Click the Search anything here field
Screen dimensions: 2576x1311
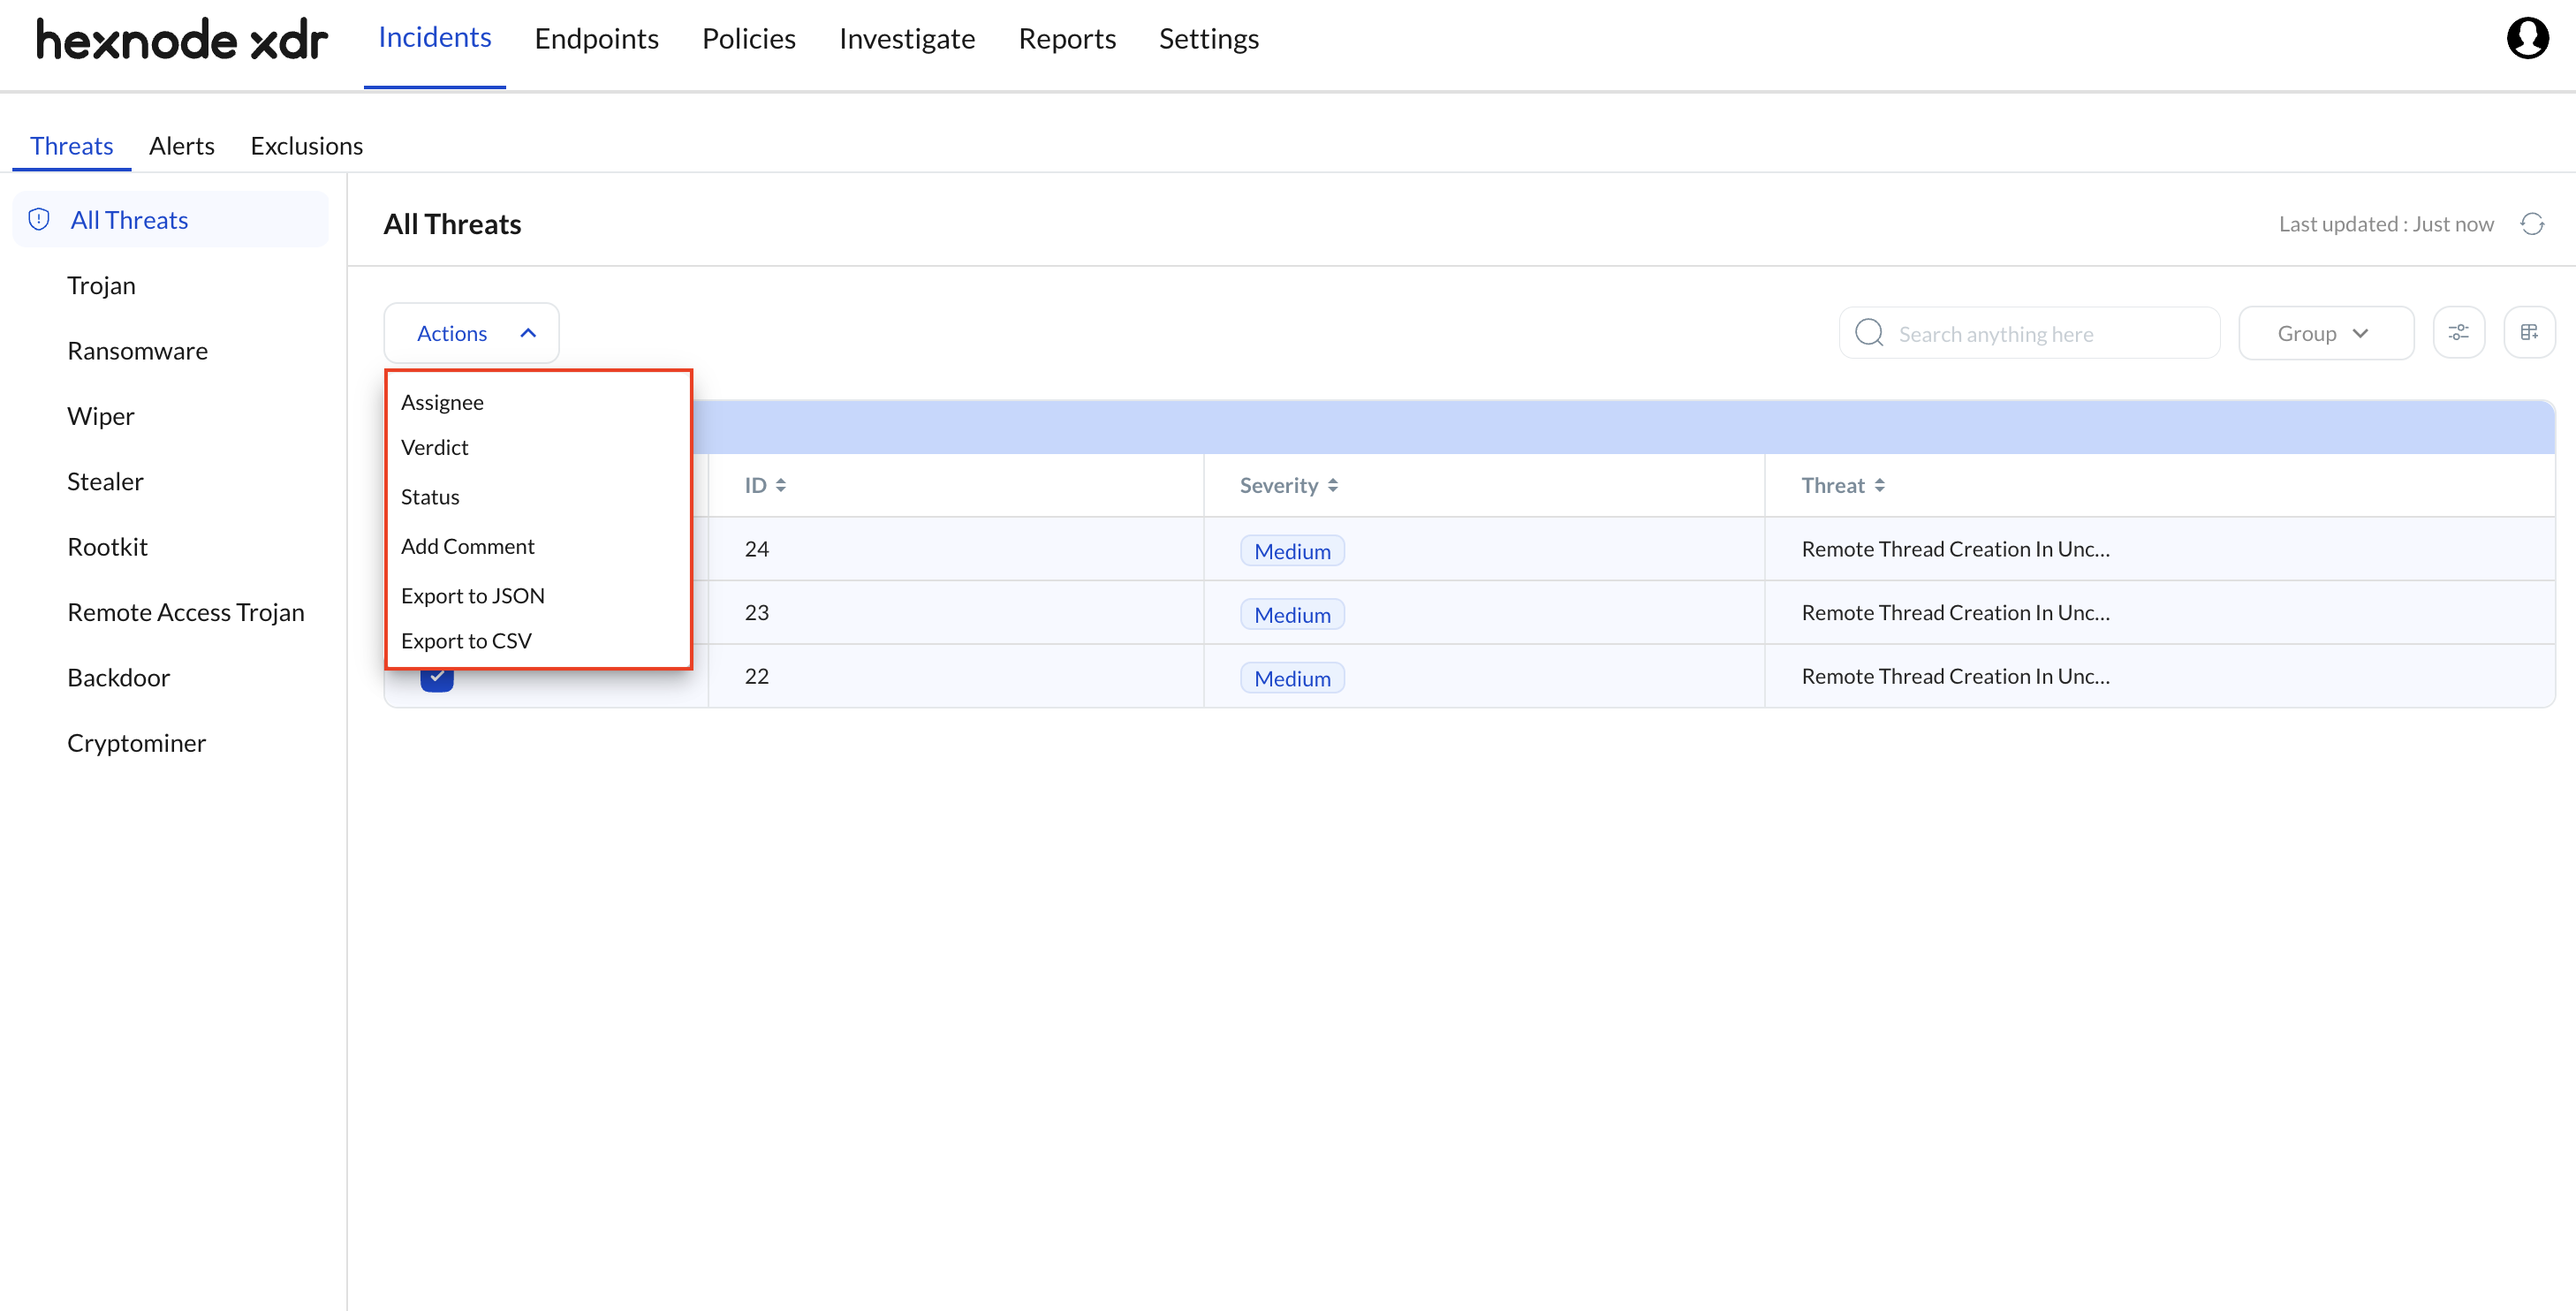pos(2029,333)
